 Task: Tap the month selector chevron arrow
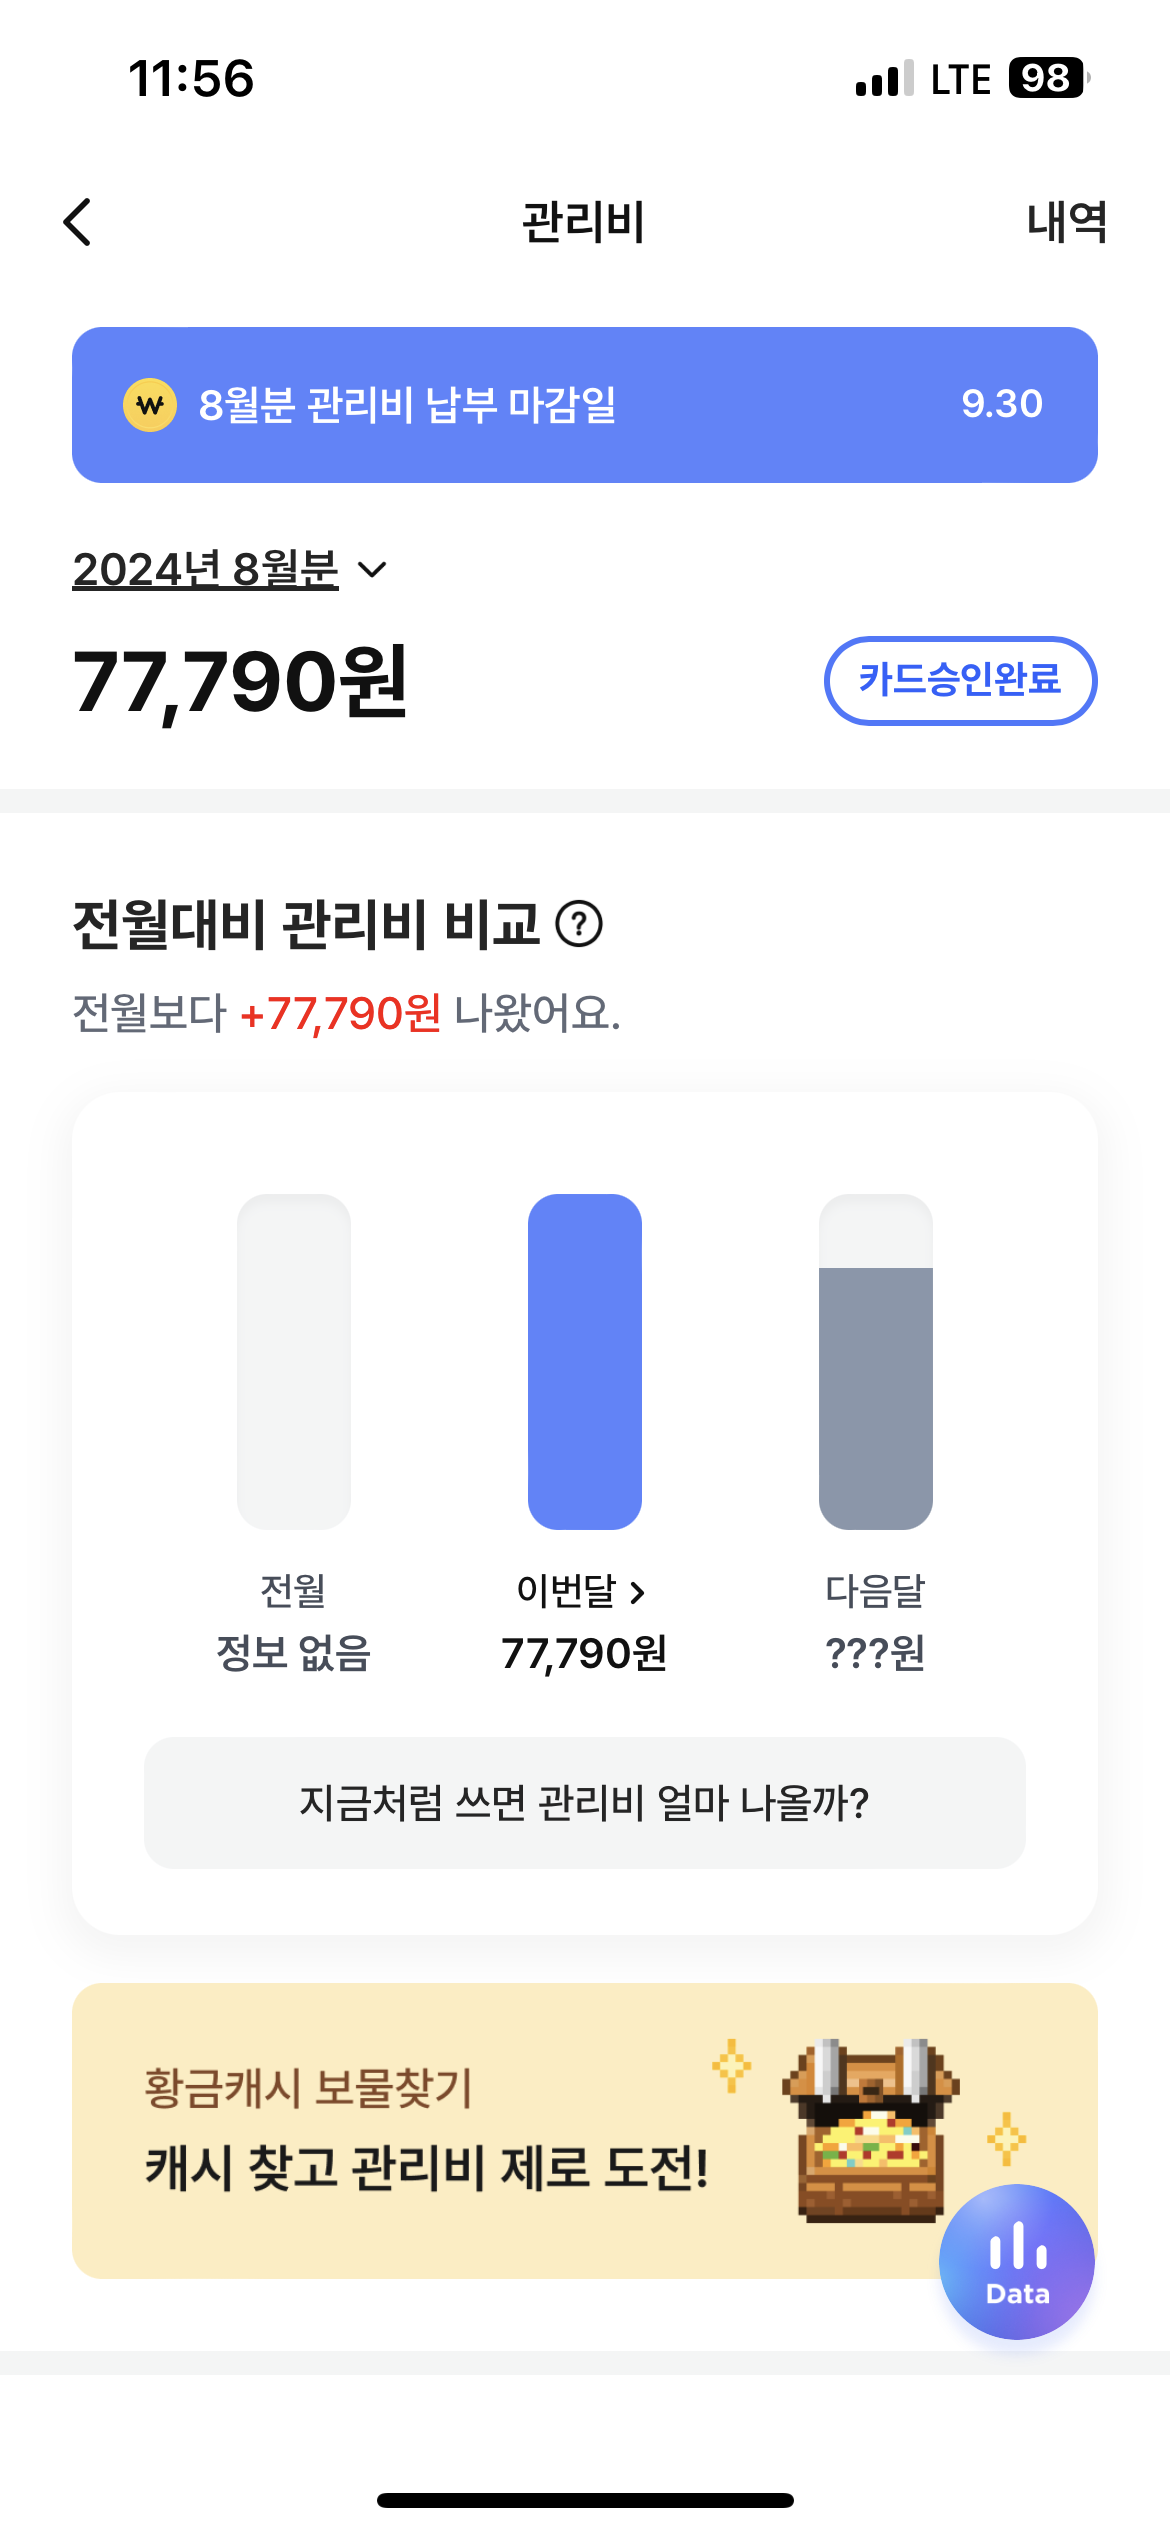[372, 570]
